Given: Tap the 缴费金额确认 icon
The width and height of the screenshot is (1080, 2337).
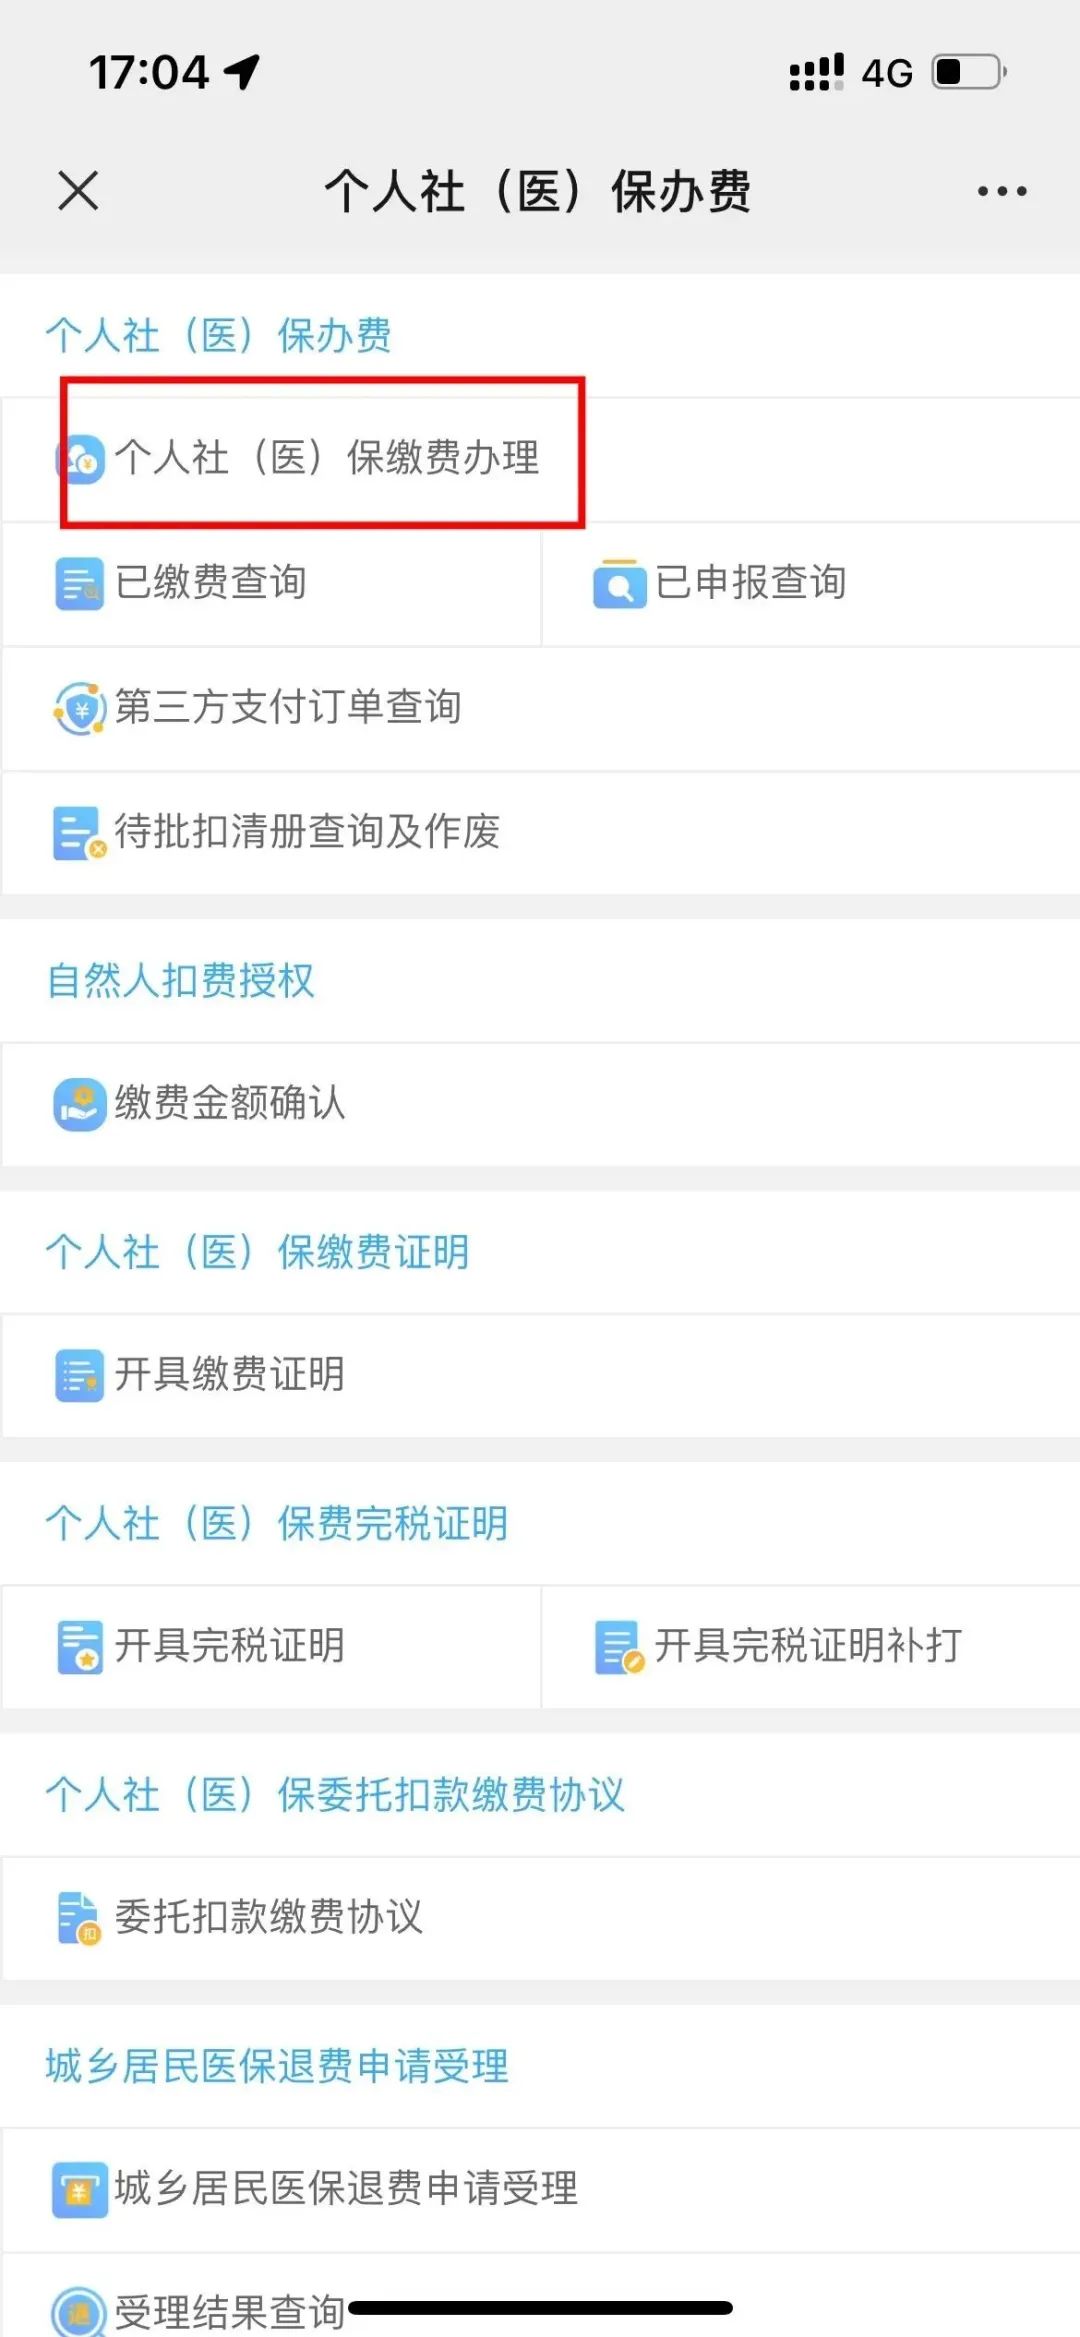Looking at the screenshot, I should point(80,1104).
